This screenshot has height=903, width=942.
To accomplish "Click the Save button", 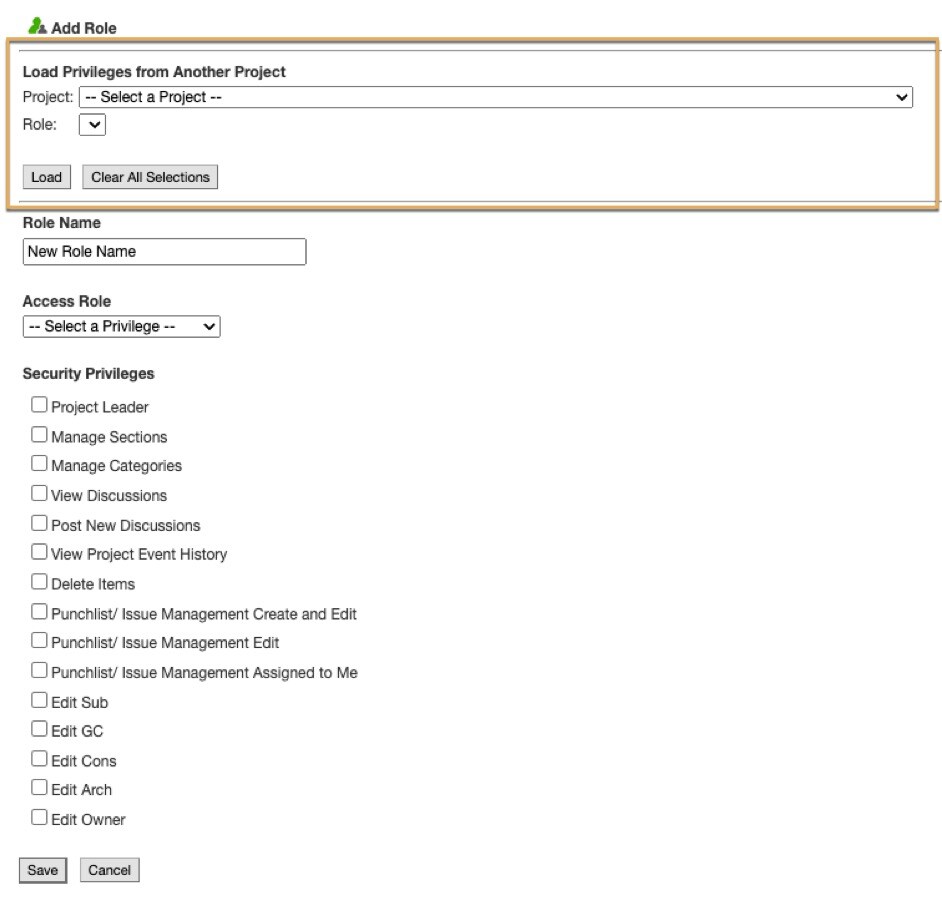I will (43, 870).
